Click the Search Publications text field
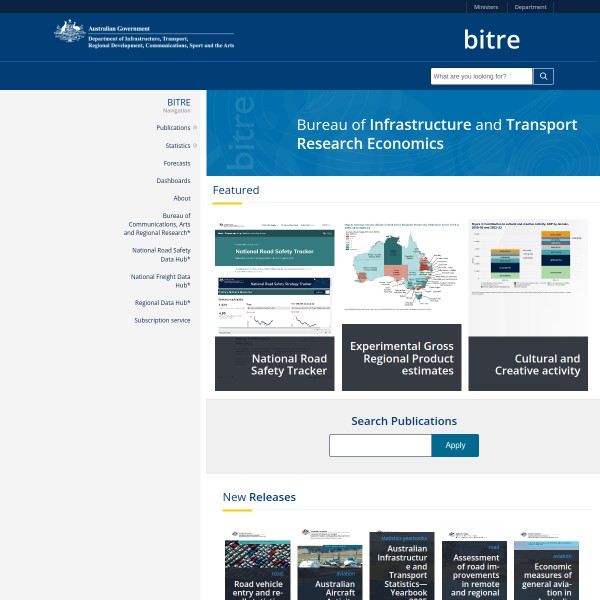The height and width of the screenshot is (600, 600). [x=380, y=445]
